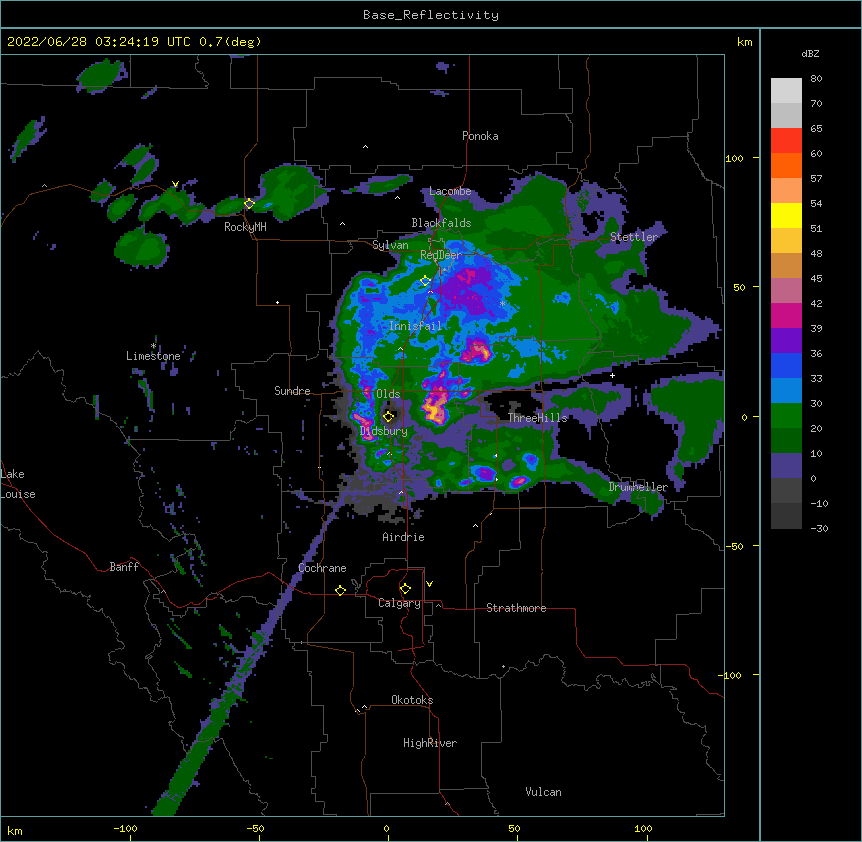Image resolution: width=862 pixels, height=842 pixels.
Task: Click the km unit label at top right
Action: point(744,42)
